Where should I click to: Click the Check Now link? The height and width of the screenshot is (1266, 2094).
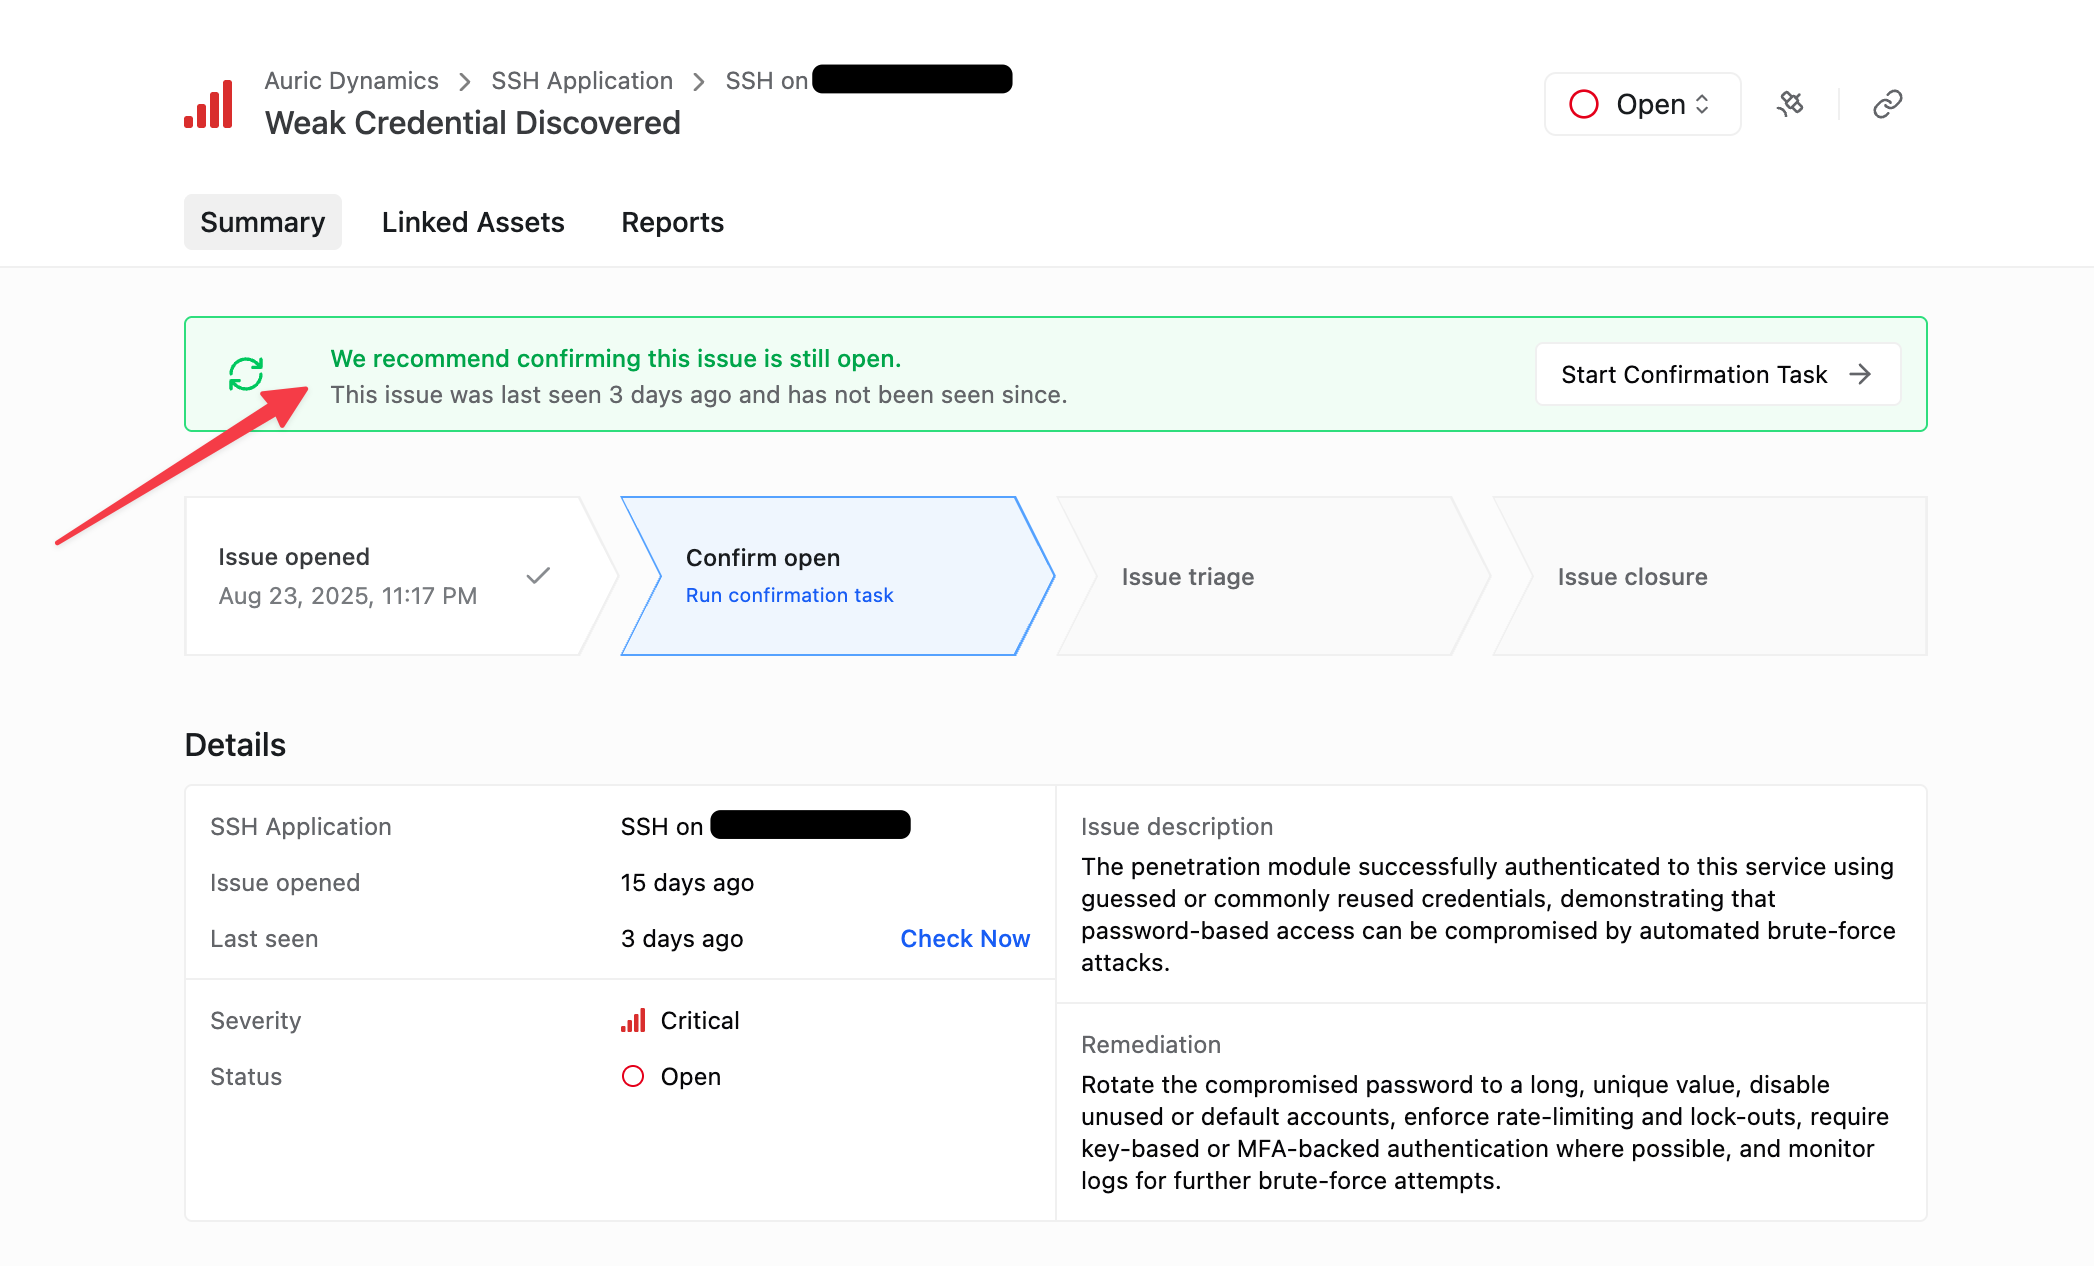pyautogui.click(x=964, y=938)
